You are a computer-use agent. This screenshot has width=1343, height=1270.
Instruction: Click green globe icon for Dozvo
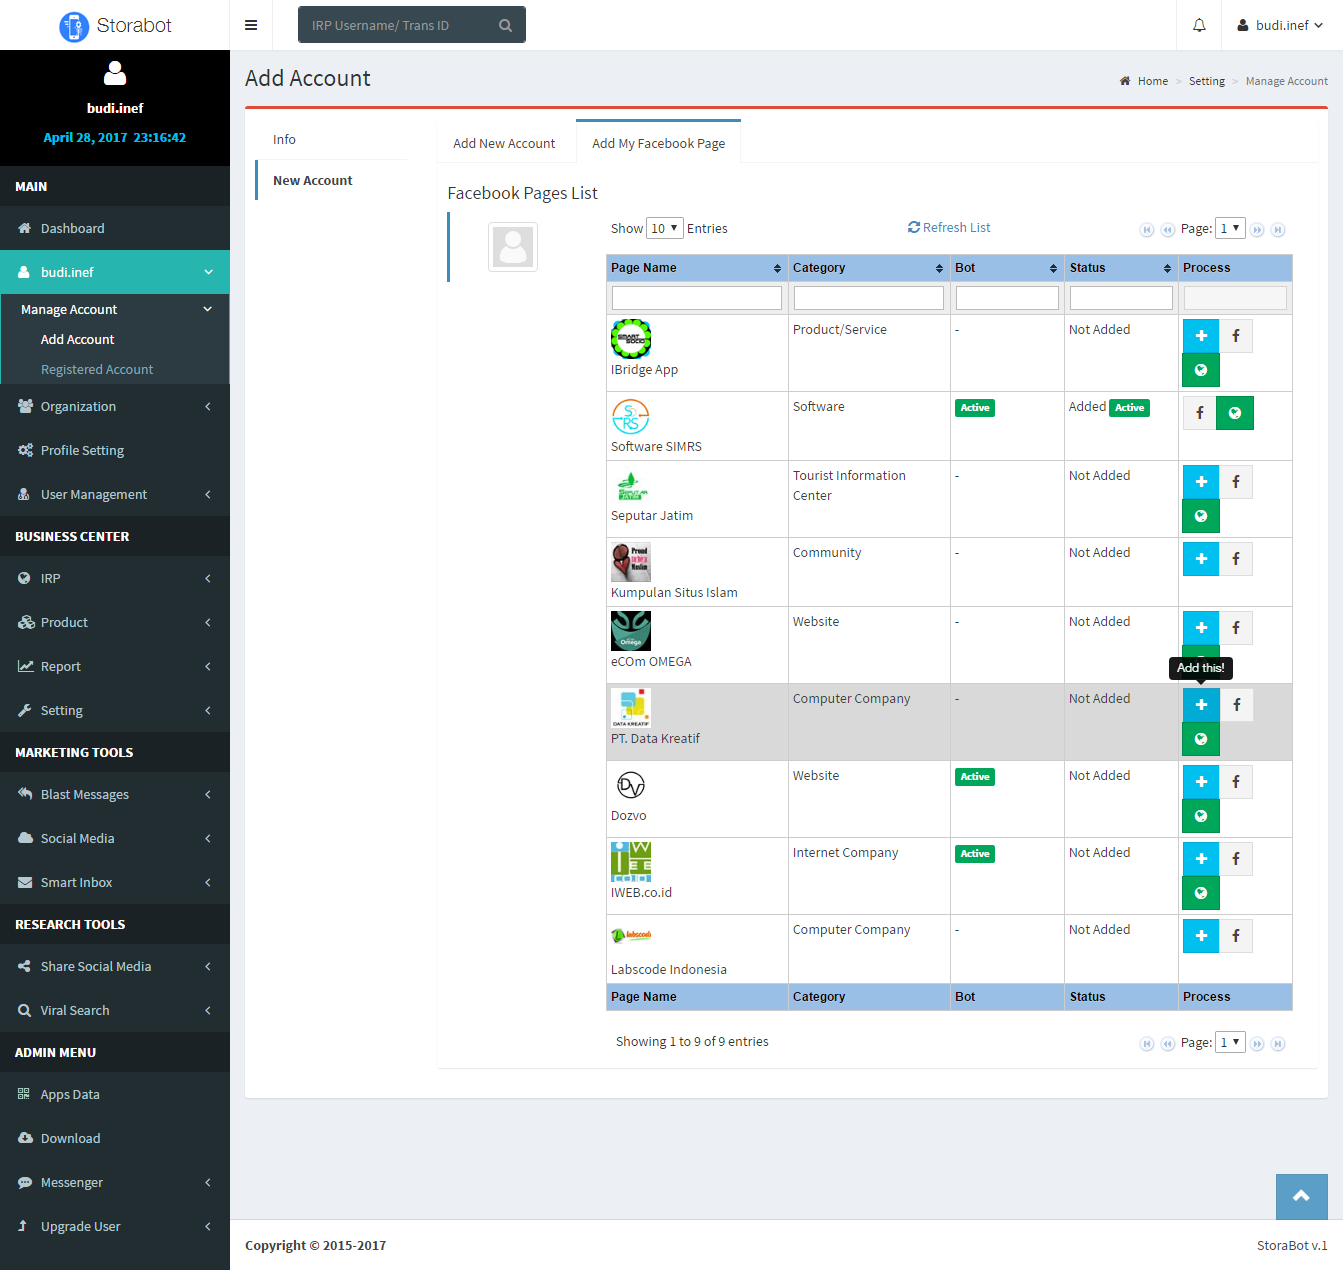click(1200, 816)
